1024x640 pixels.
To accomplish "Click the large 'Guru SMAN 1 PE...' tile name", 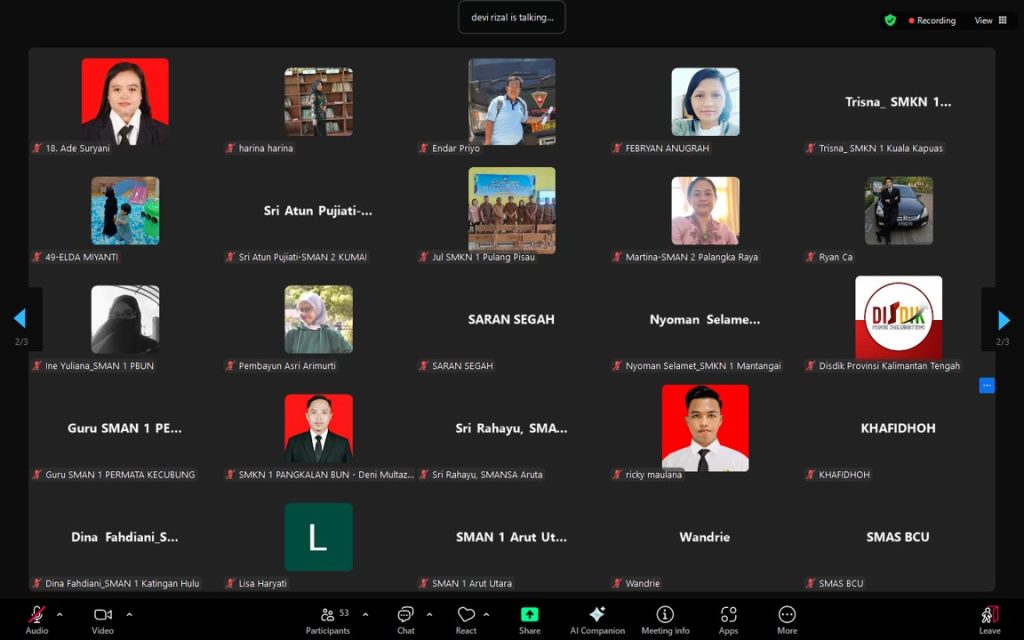I will (125, 428).
